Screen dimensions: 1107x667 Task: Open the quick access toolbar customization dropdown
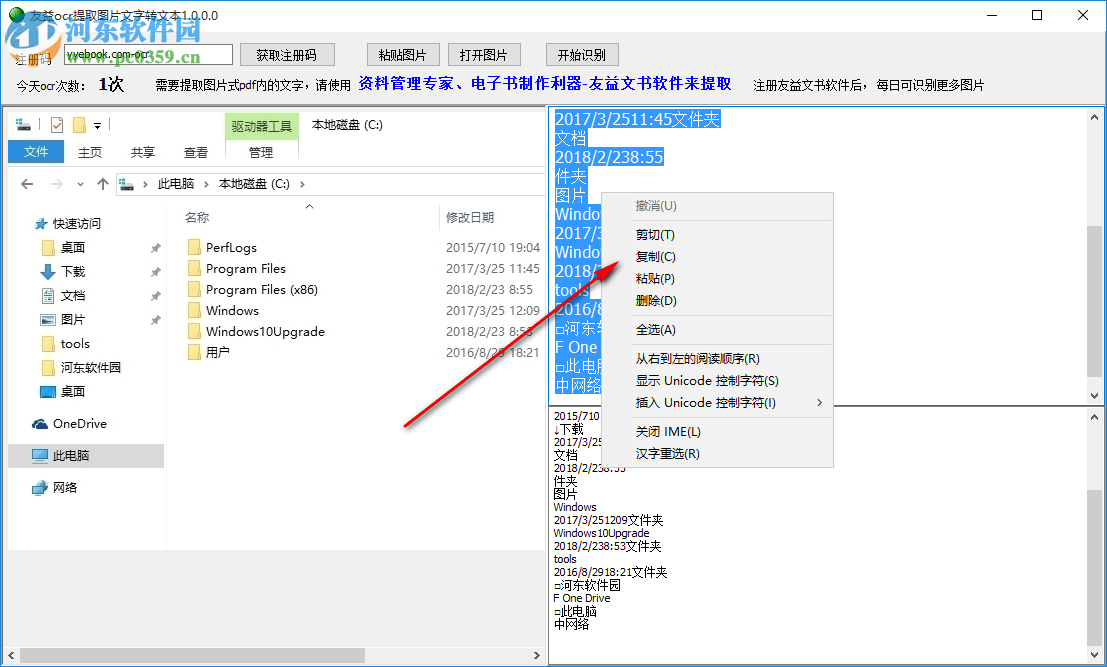(95, 124)
